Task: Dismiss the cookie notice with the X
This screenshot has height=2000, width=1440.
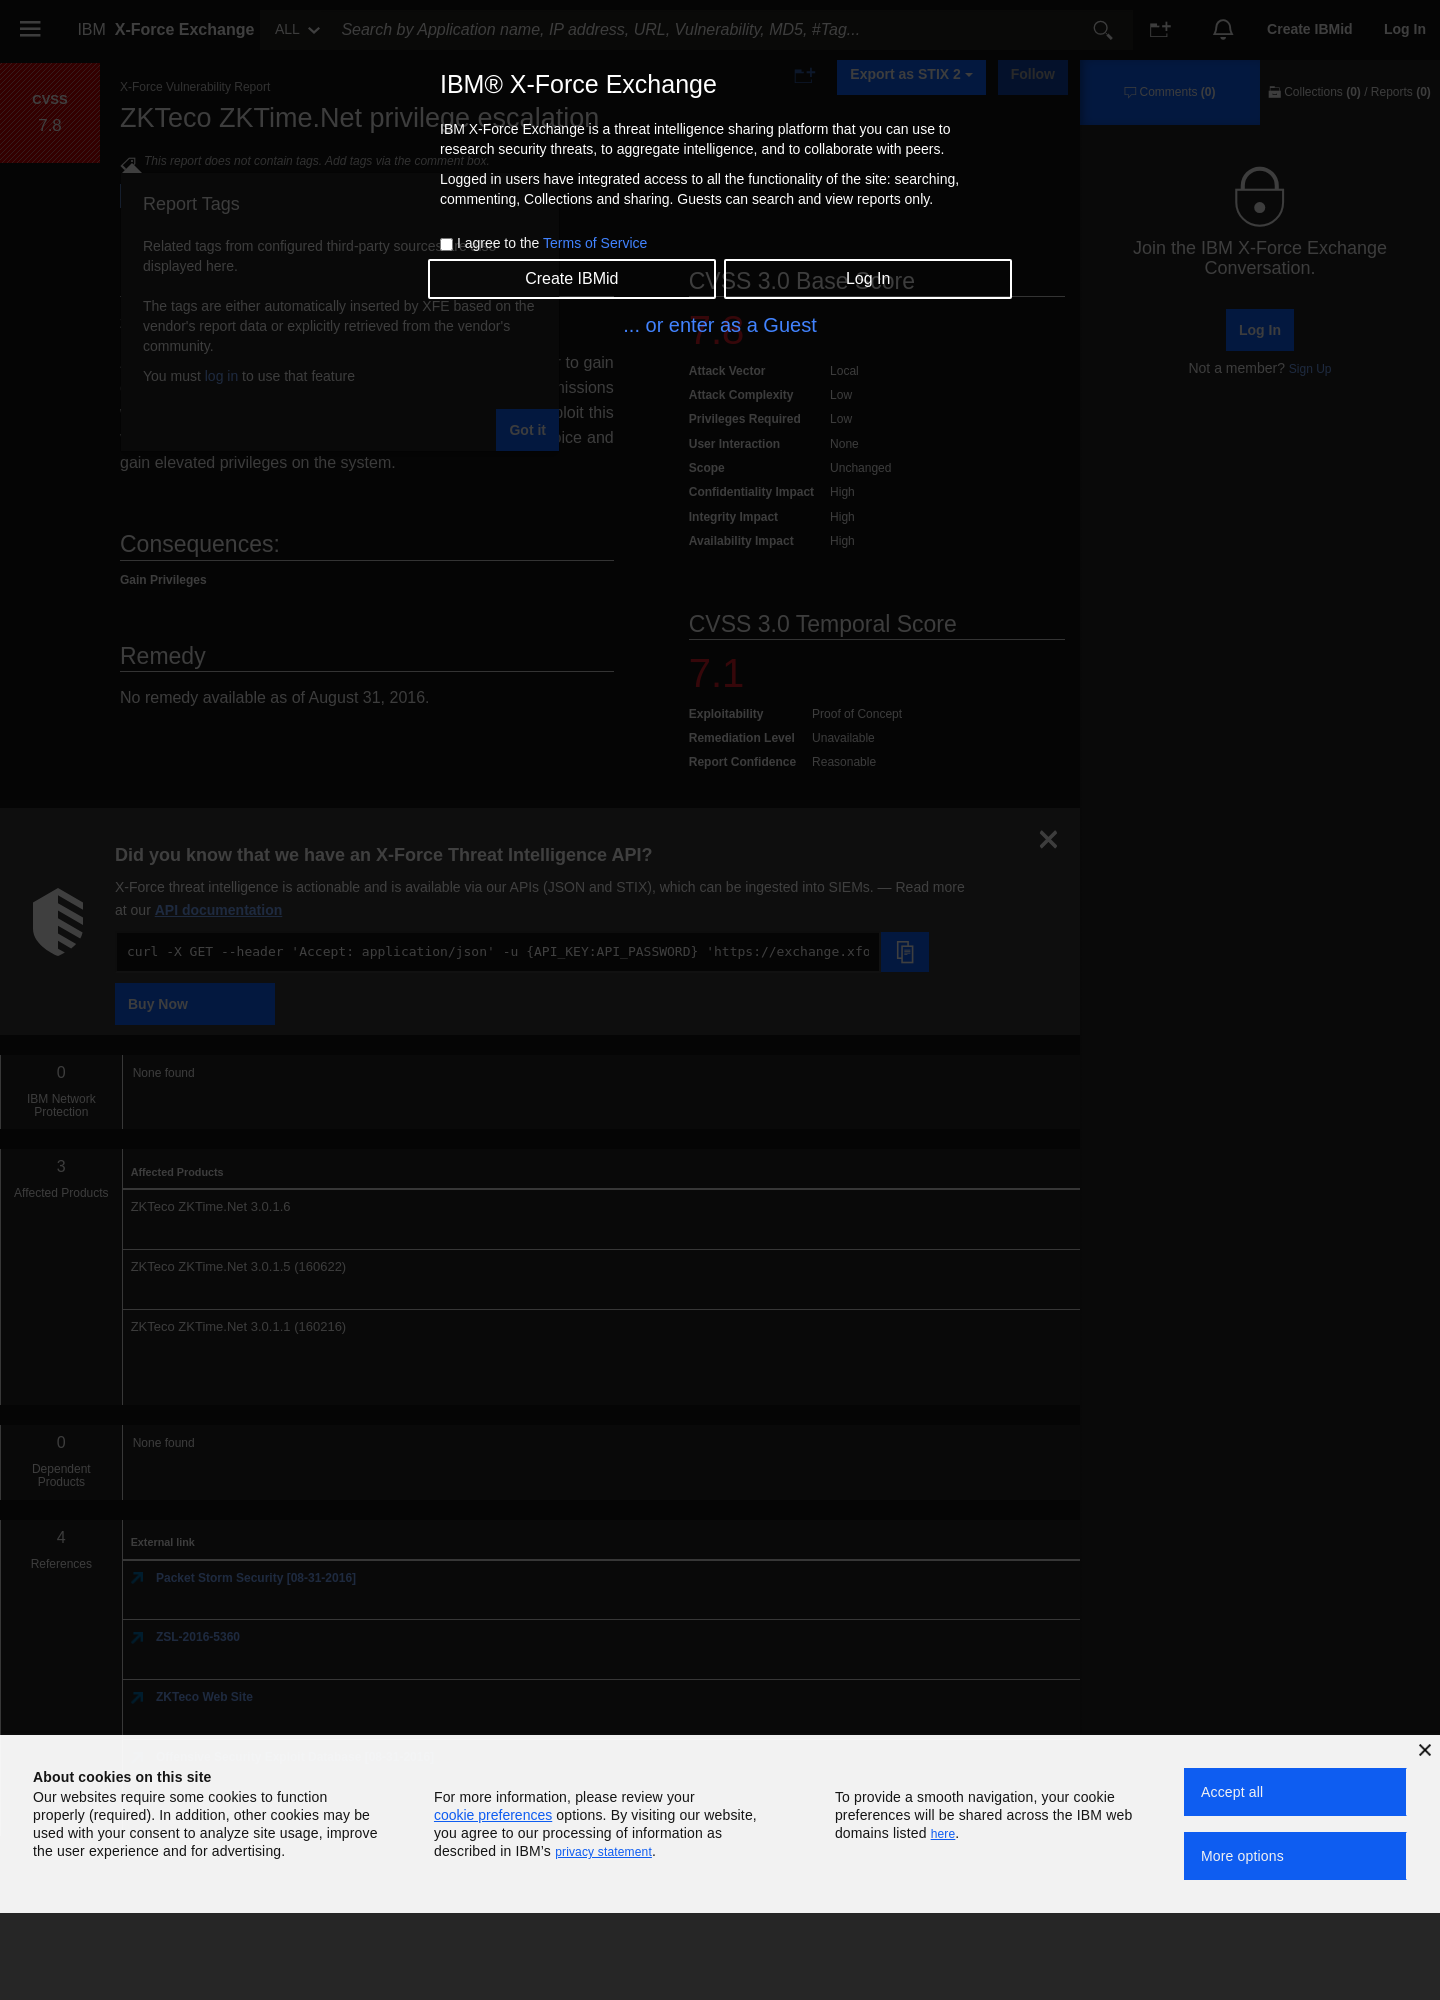Action: click(1425, 1750)
